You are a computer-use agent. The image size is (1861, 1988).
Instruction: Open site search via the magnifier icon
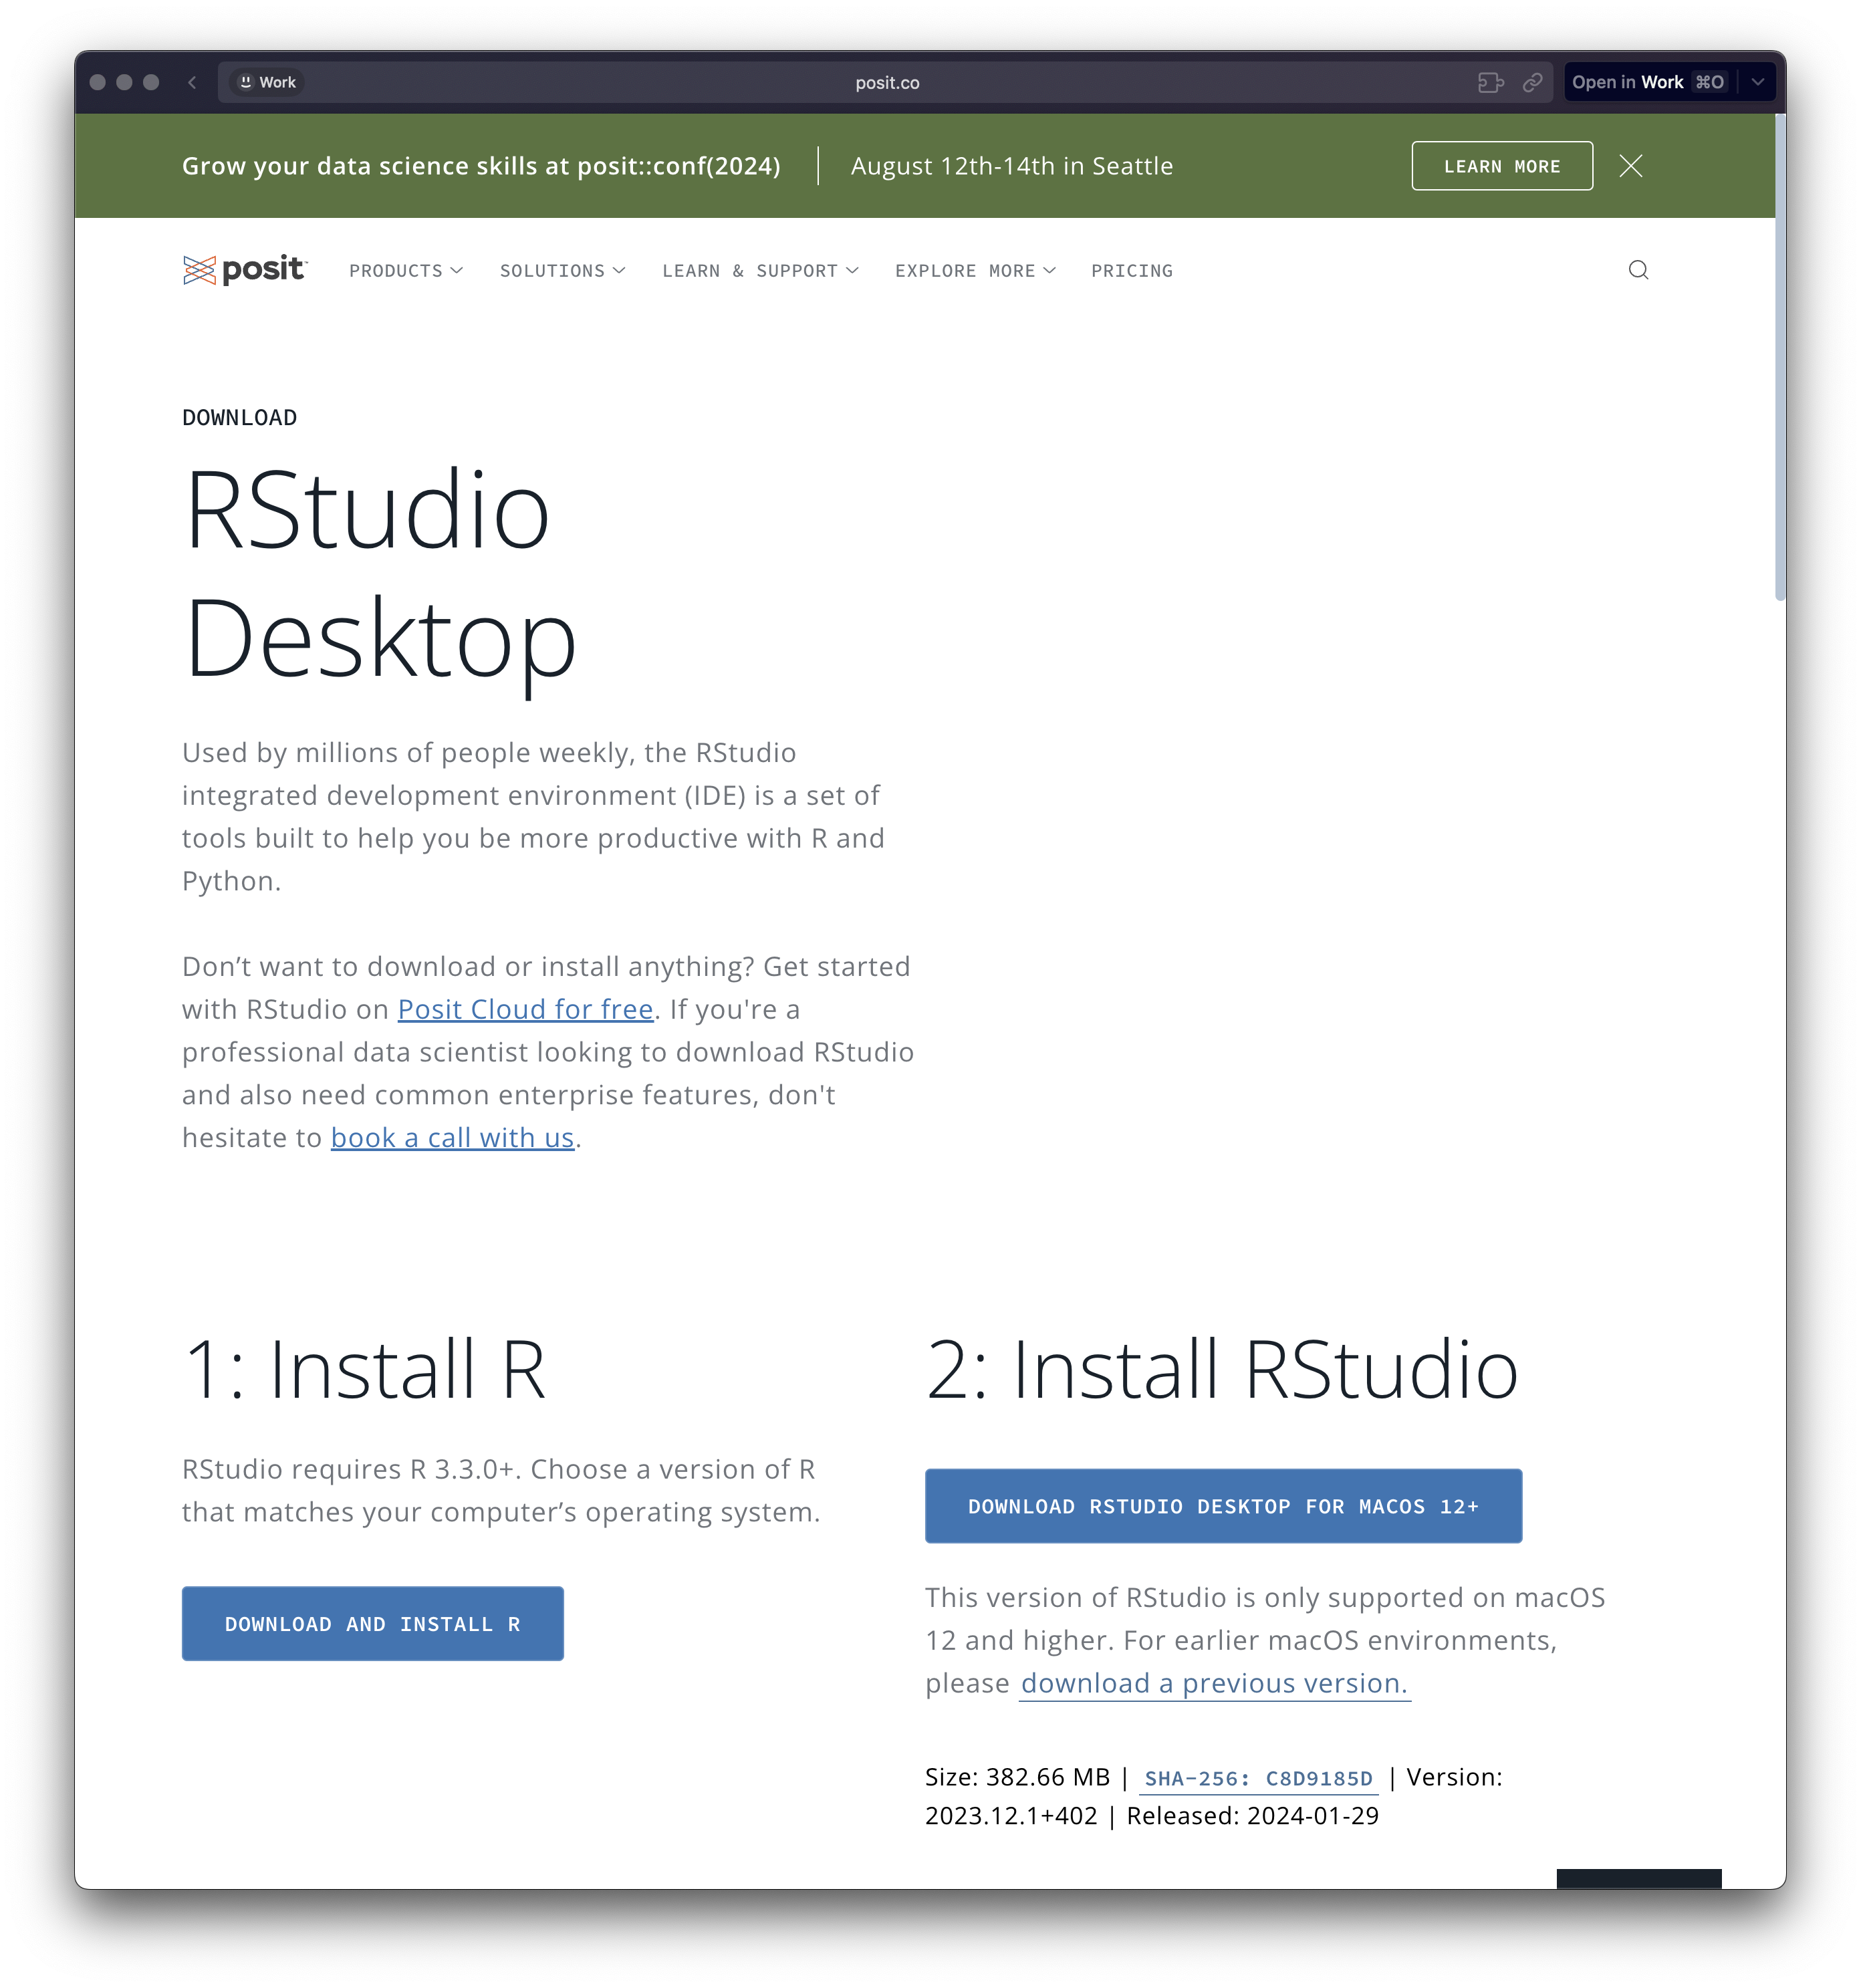[1638, 270]
